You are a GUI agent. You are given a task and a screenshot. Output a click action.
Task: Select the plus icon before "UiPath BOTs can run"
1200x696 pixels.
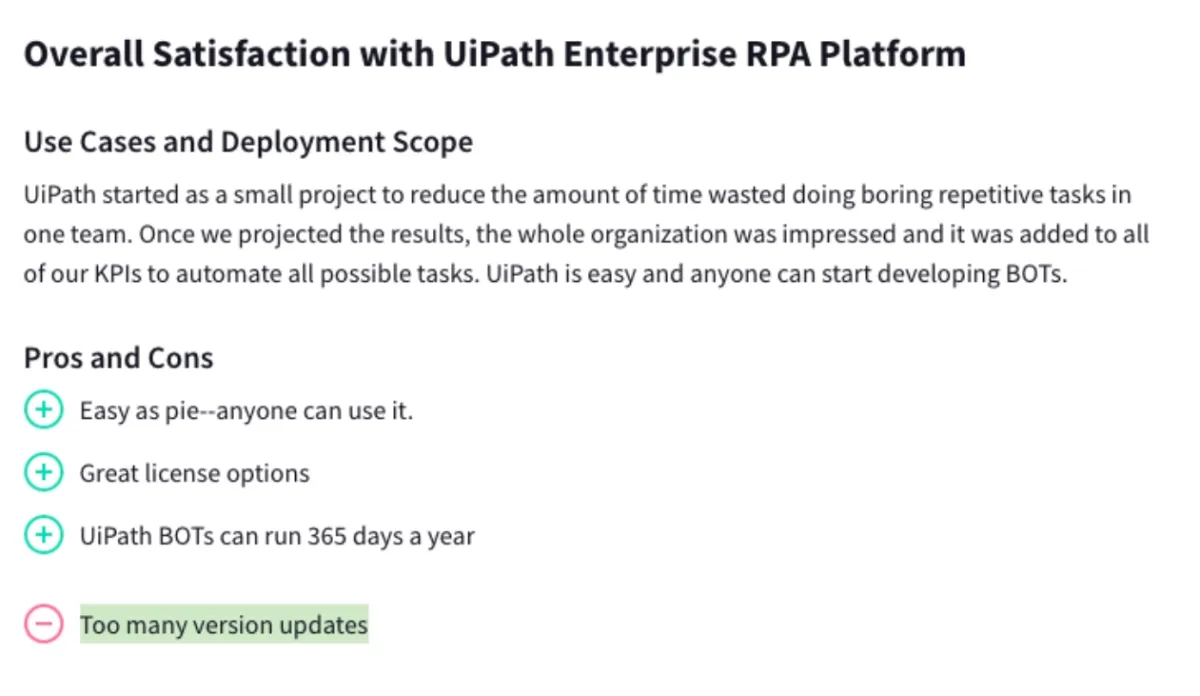click(43, 535)
